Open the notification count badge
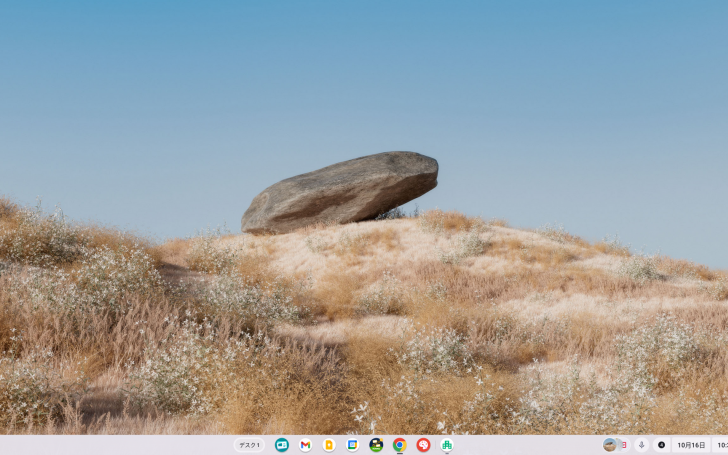The width and height of the screenshot is (728, 455). [x=661, y=445]
